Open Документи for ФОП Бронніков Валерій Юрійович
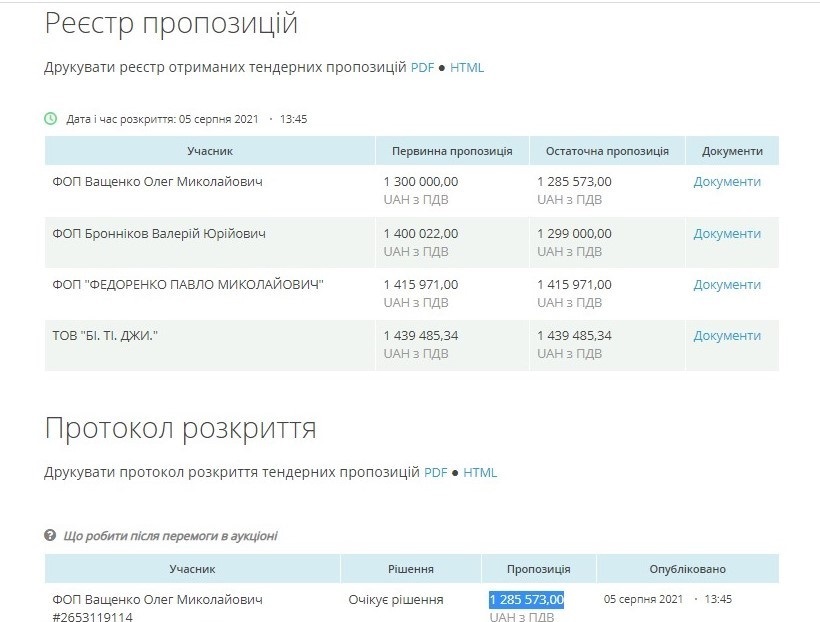 tap(727, 233)
